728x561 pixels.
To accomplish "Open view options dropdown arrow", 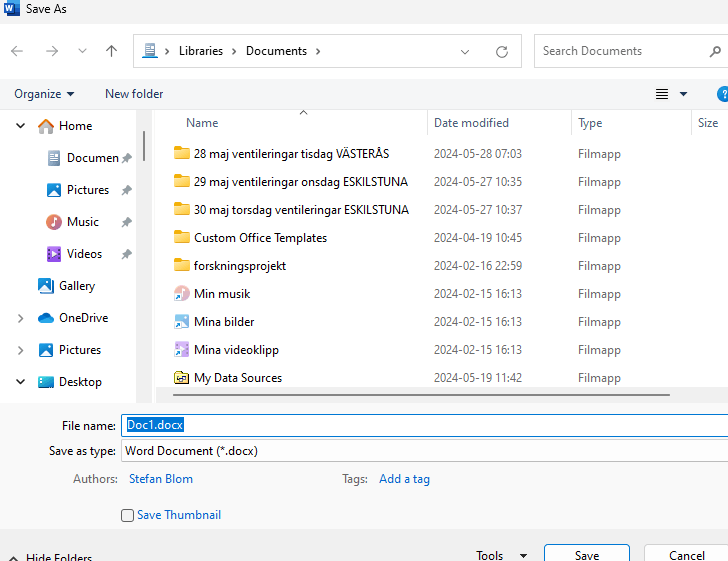I will tap(683, 94).
